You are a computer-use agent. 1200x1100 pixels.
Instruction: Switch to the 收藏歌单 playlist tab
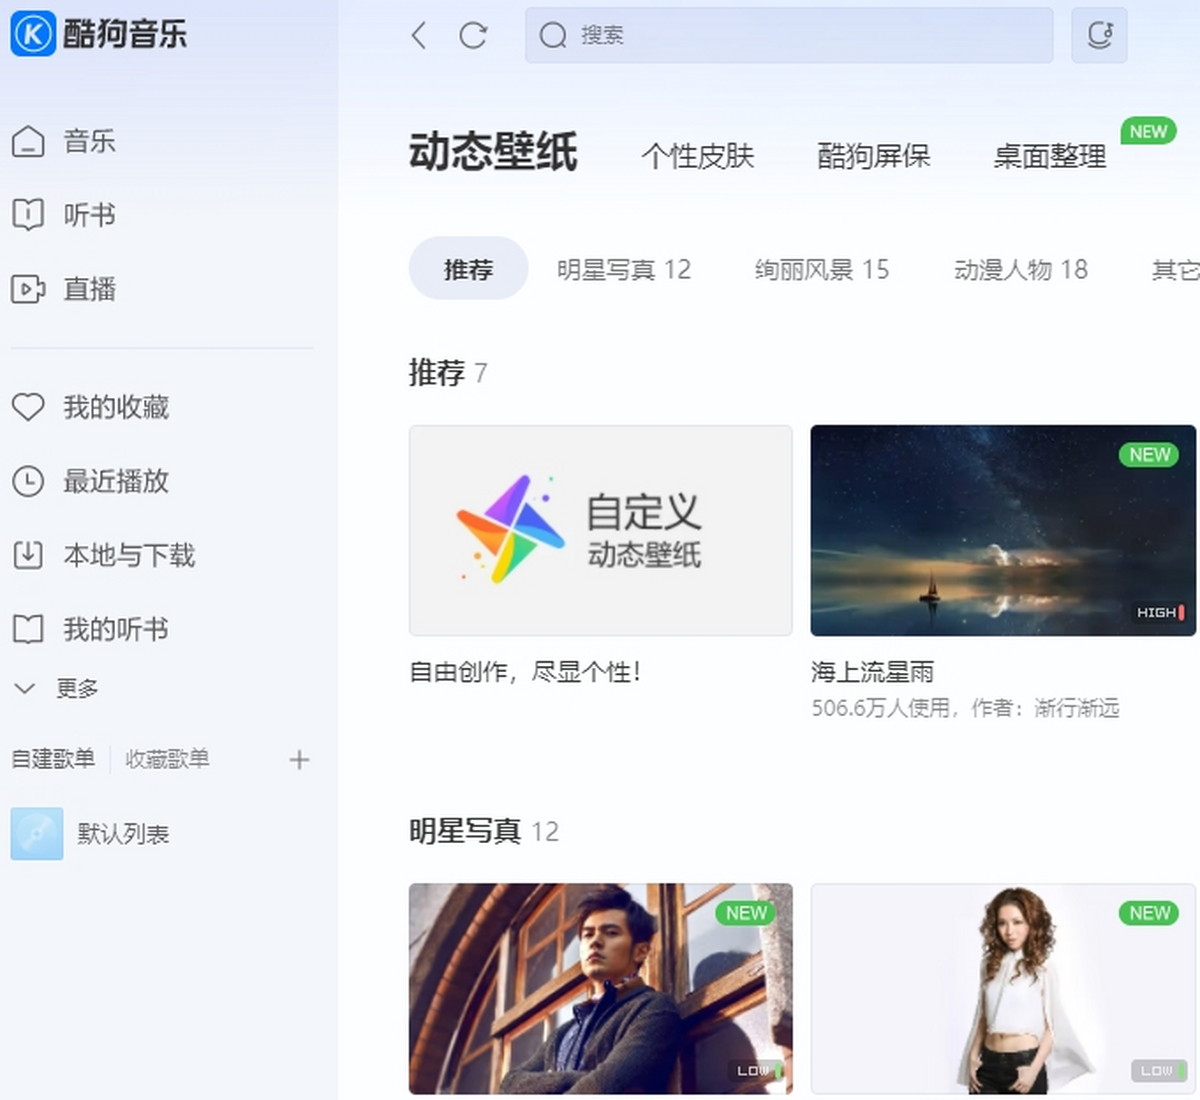pos(166,760)
